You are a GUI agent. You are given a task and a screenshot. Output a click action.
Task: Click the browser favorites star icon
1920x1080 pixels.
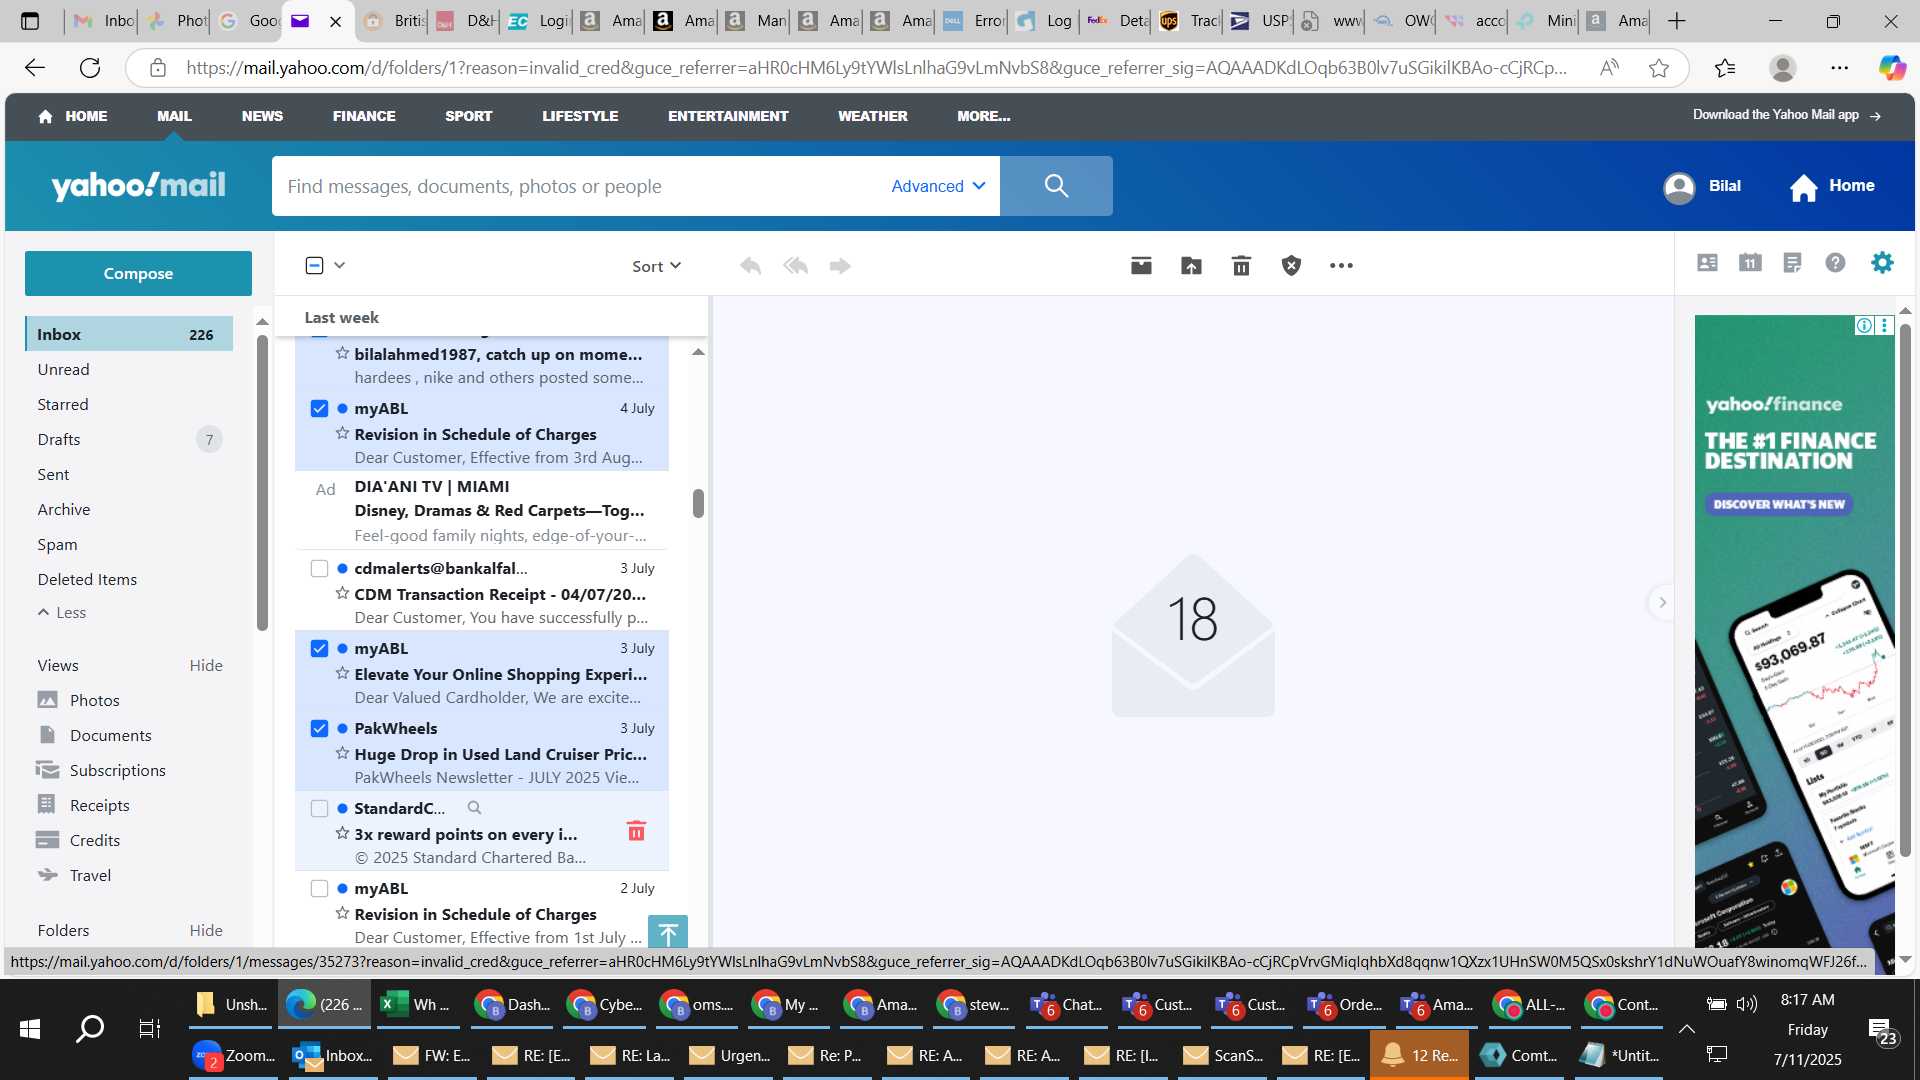point(1659,68)
